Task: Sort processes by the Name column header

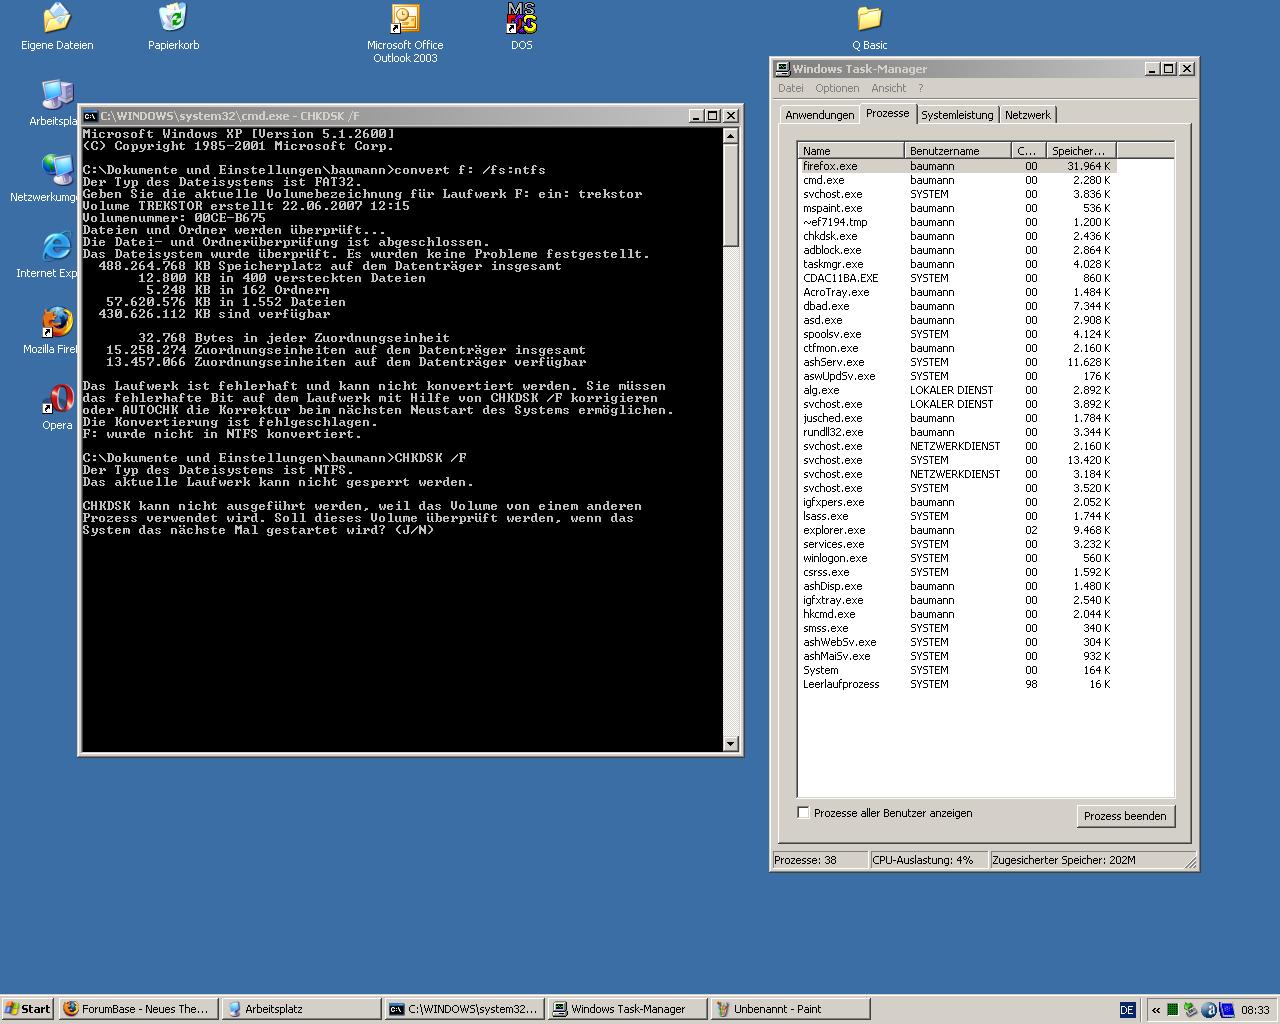Action: (x=852, y=151)
